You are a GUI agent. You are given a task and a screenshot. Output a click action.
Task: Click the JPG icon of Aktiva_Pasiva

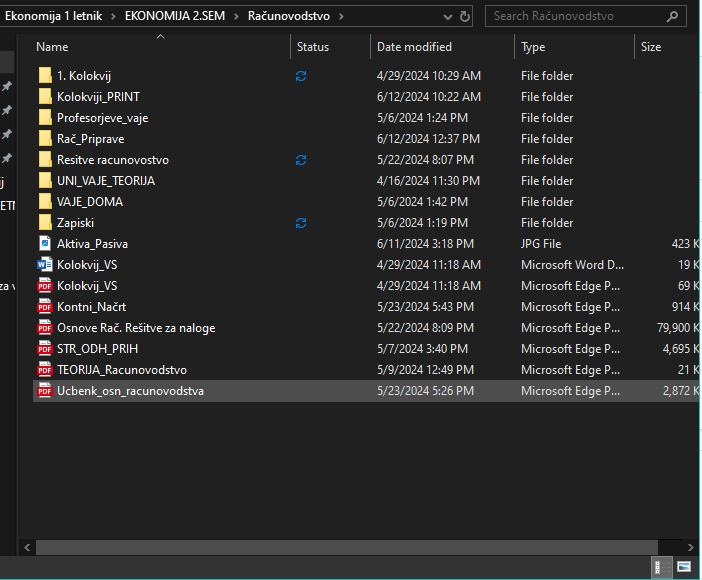pyautogui.click(x=44, y=244)
